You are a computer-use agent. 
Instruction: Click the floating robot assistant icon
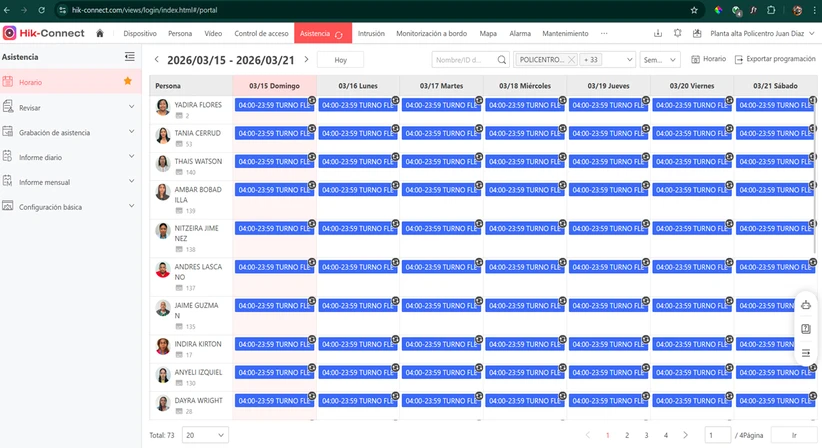click(806, 305)
